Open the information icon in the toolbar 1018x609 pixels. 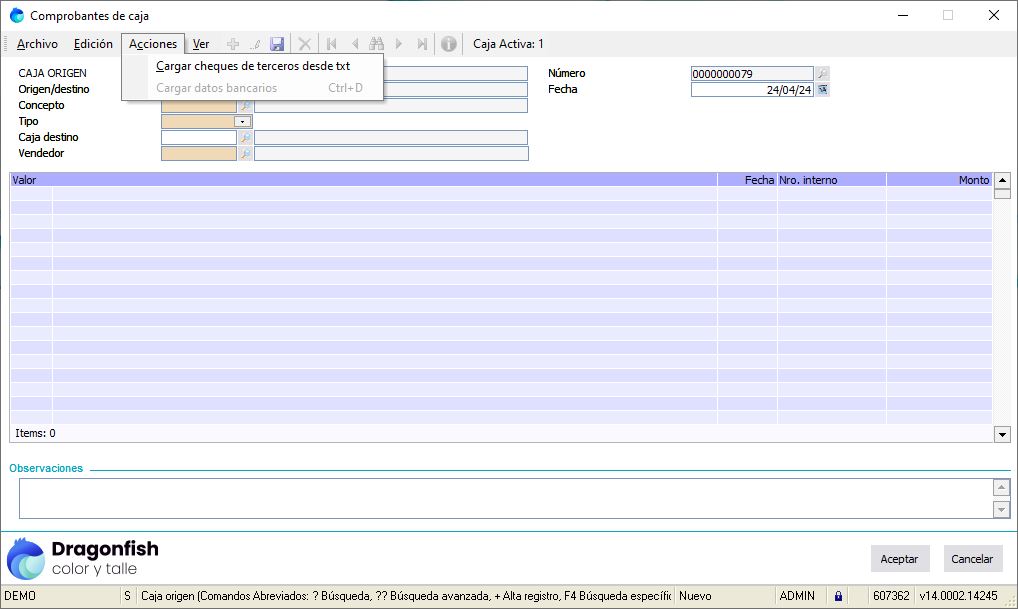coord(449,44)
